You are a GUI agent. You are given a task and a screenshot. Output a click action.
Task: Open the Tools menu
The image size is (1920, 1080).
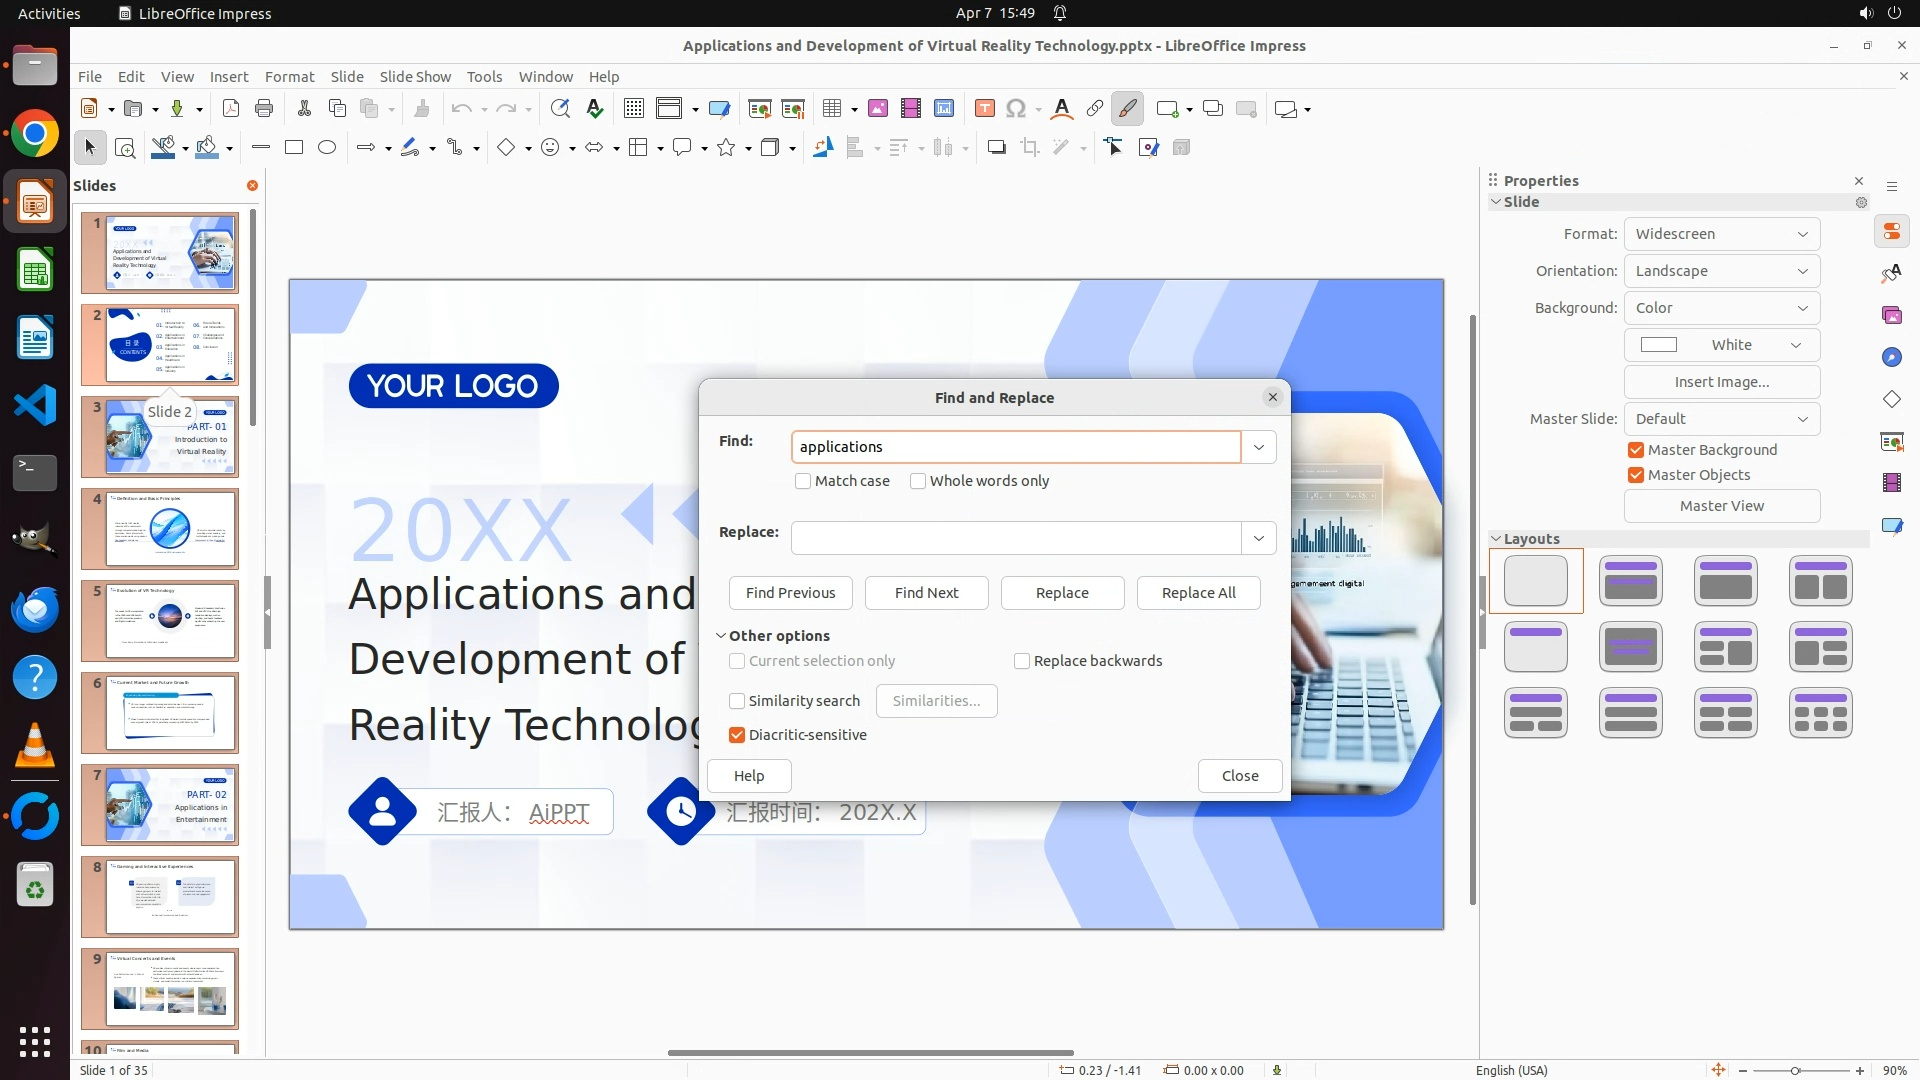484,77
